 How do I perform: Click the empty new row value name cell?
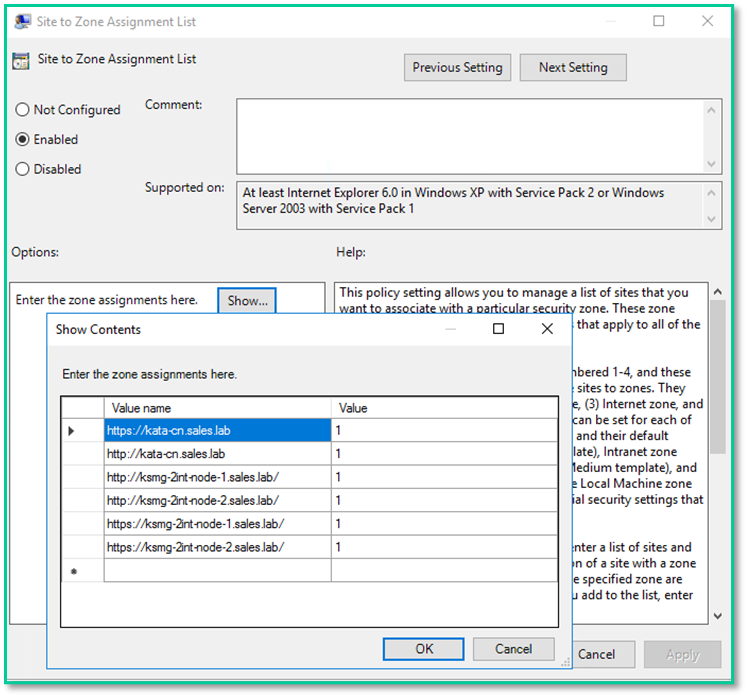point(217,570)
